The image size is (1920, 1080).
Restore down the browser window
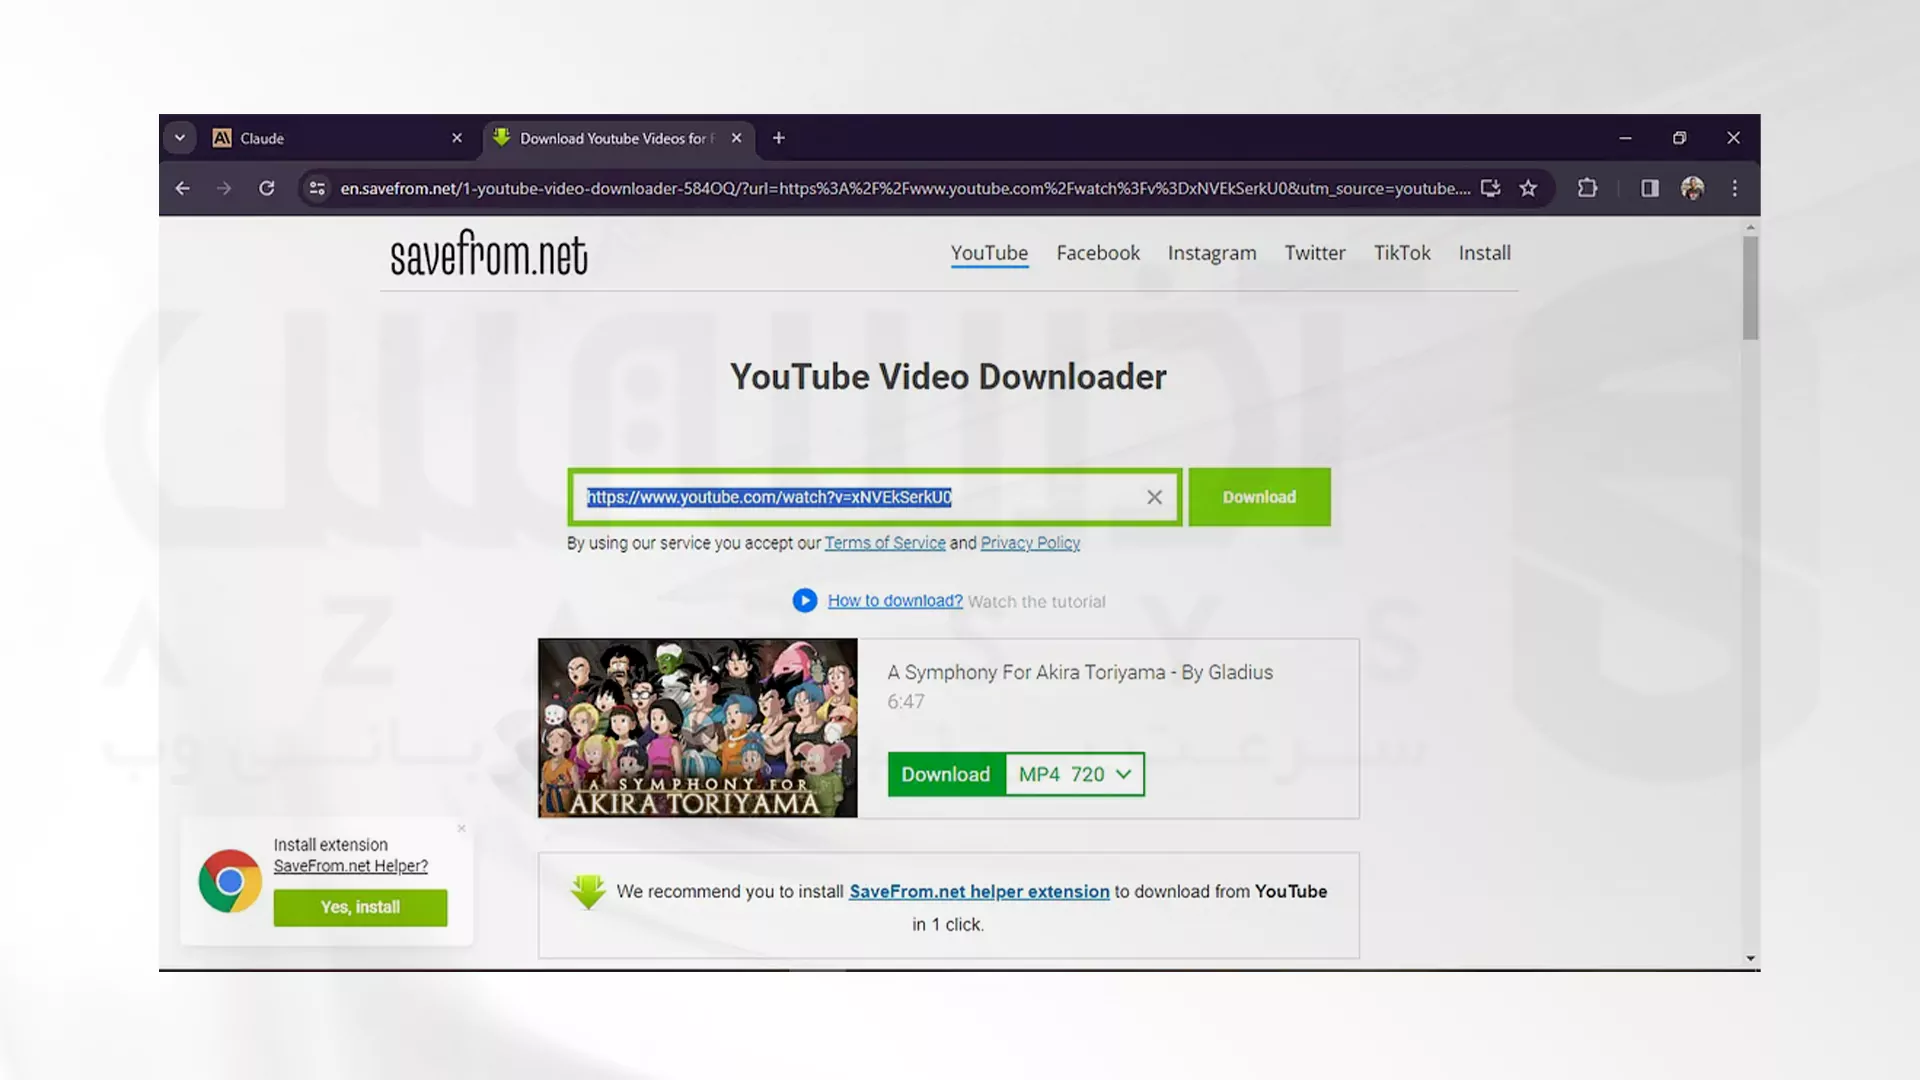pyautogui.click(x=1679, y=138)
